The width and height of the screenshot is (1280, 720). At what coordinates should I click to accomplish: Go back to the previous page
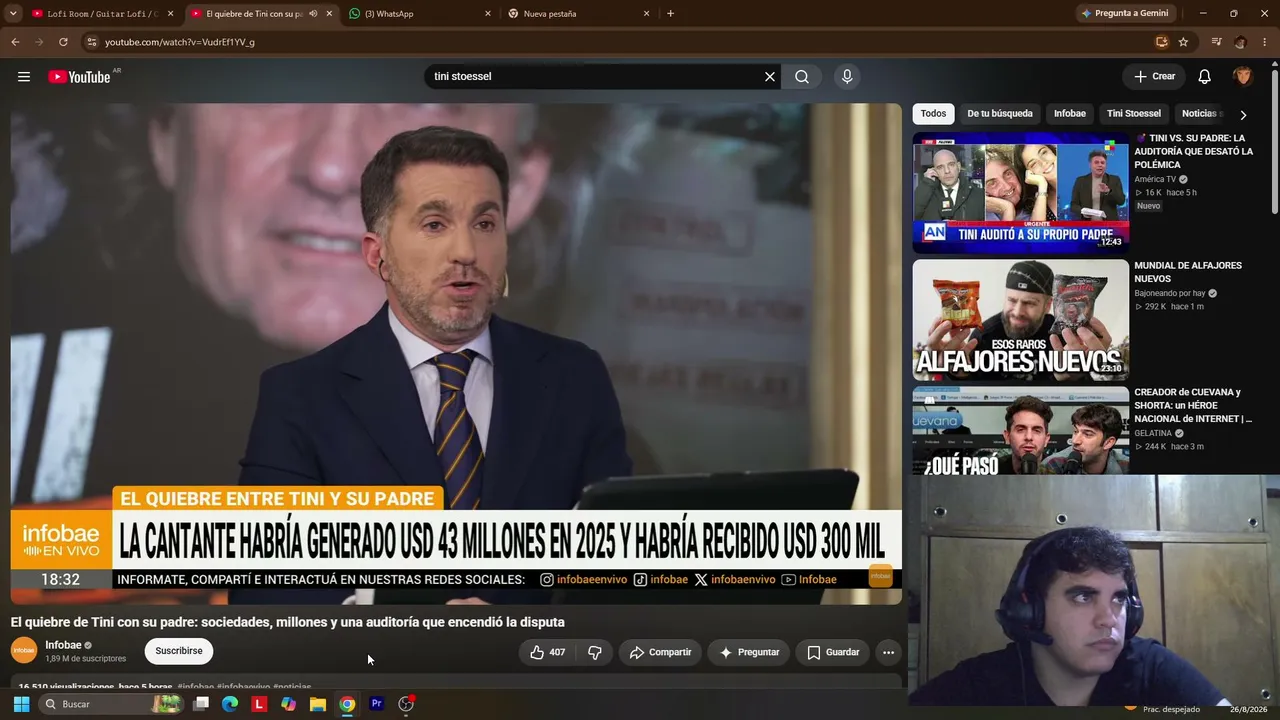[15, 42]
